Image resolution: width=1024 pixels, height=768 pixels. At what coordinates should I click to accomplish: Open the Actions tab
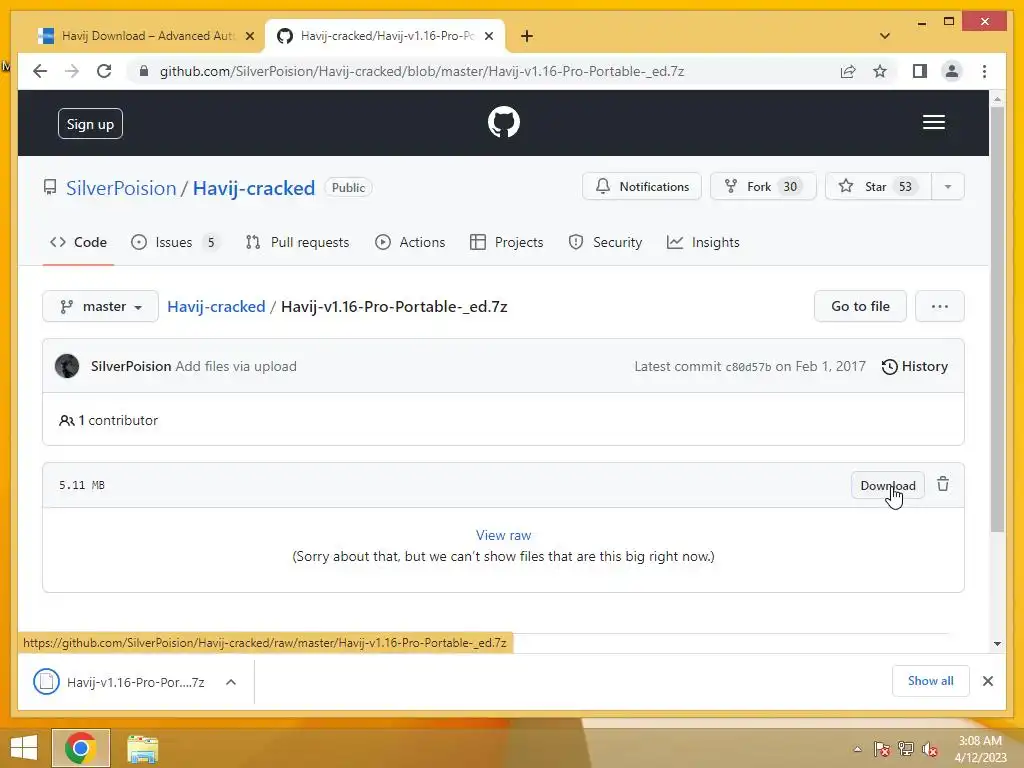pos(410,242)
